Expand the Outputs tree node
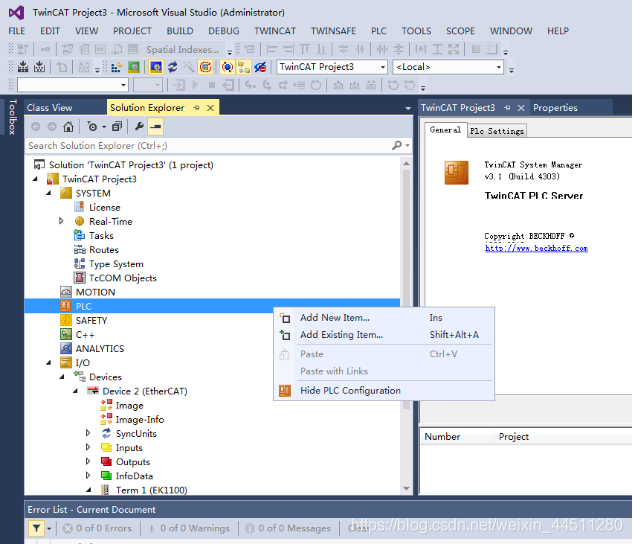633x544 pixels. click(88, 461)
